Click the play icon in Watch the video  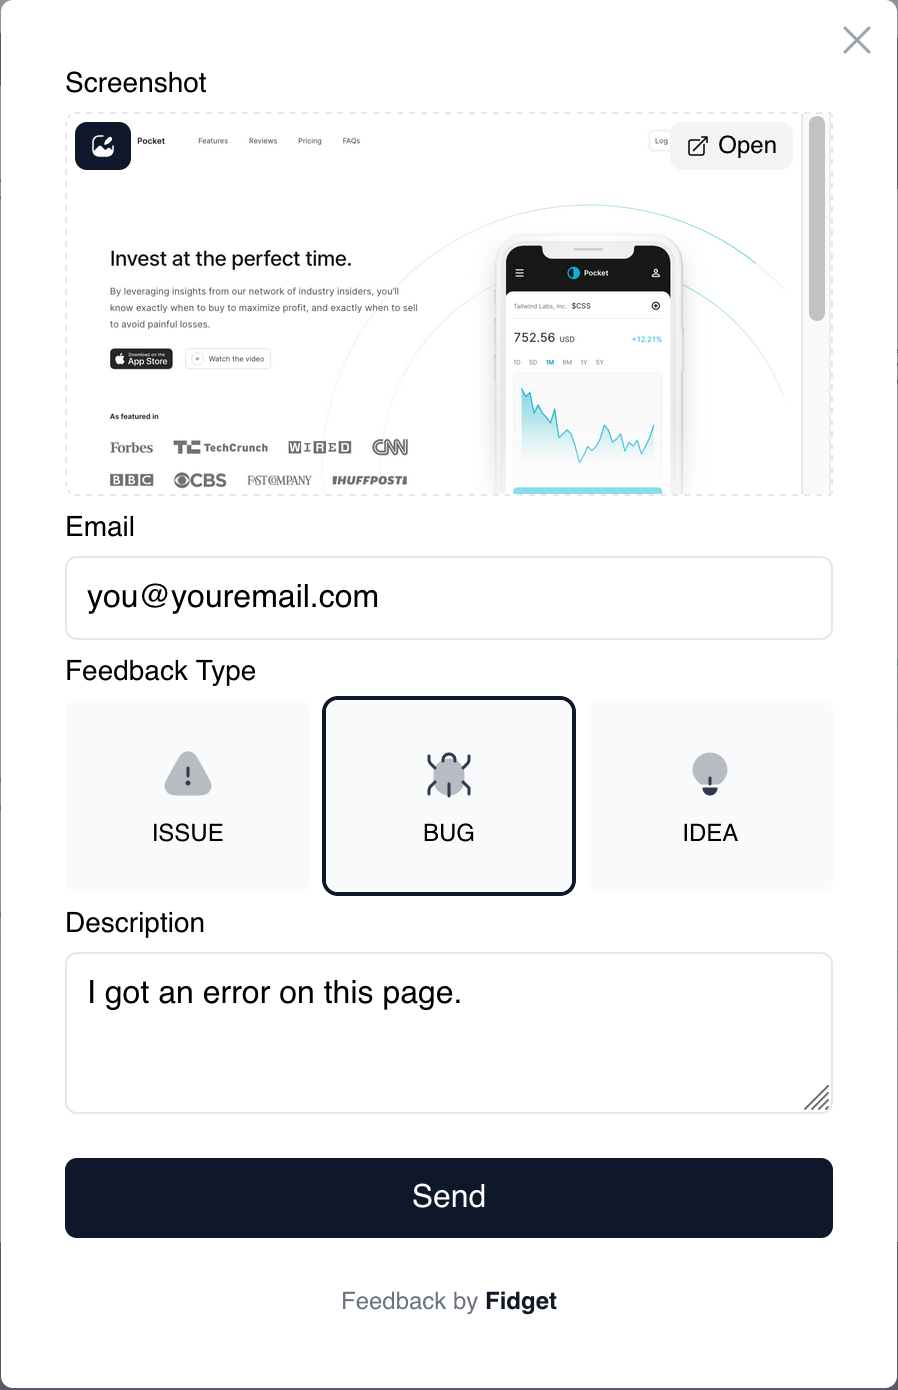tap(198, 359)
